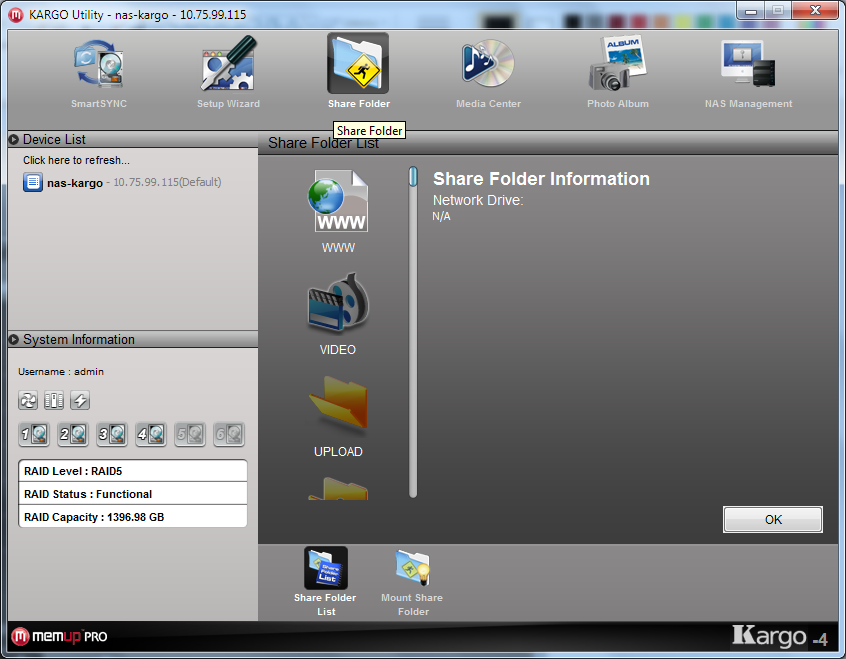Select the VIDEO share folder

(338, 314)
